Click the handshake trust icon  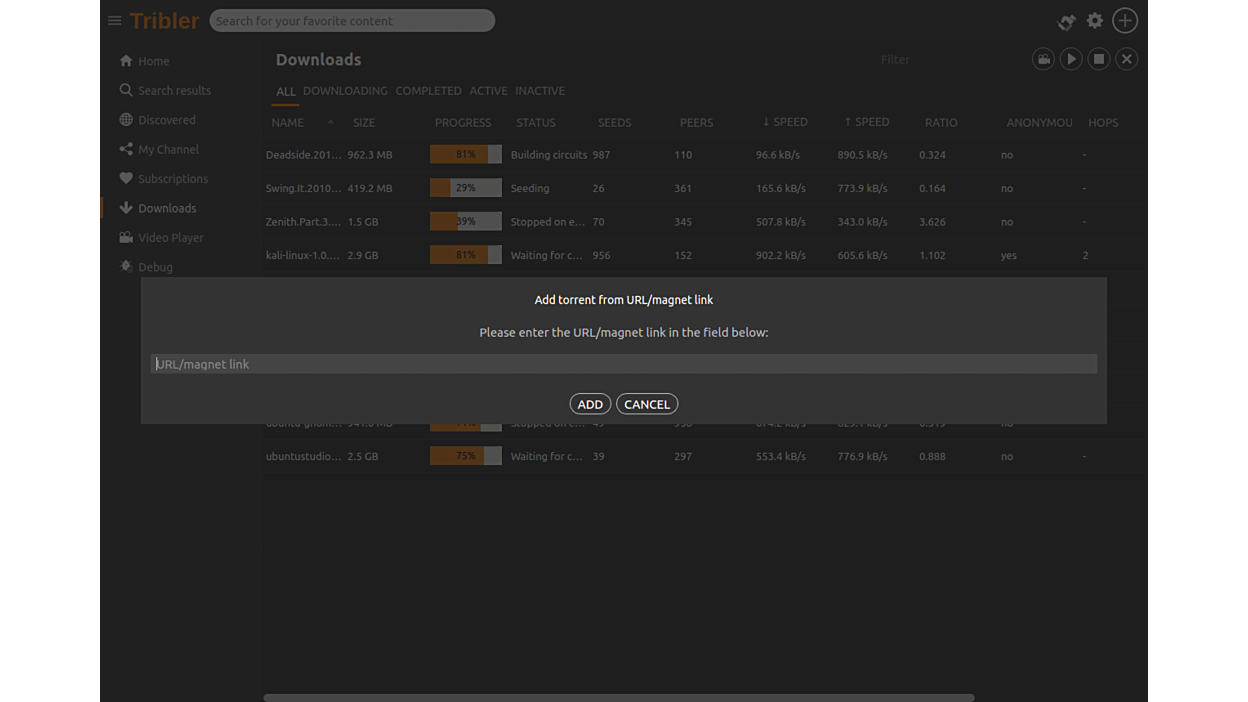tap(1066, 21)
